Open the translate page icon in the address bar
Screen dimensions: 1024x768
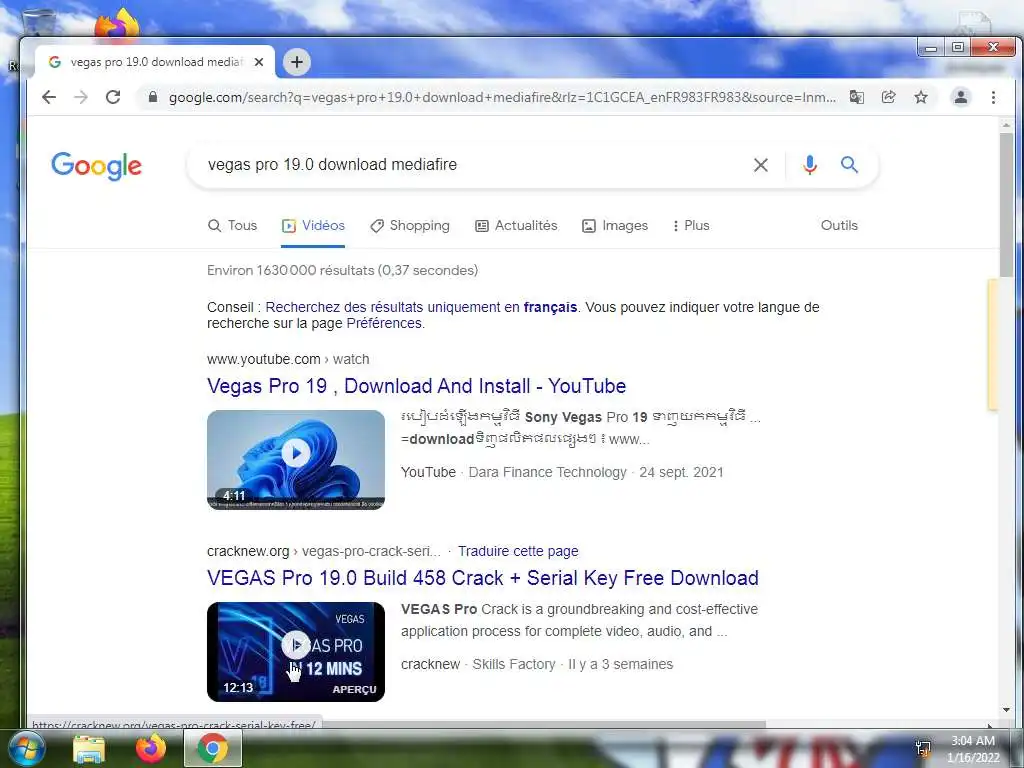[856, 97]
